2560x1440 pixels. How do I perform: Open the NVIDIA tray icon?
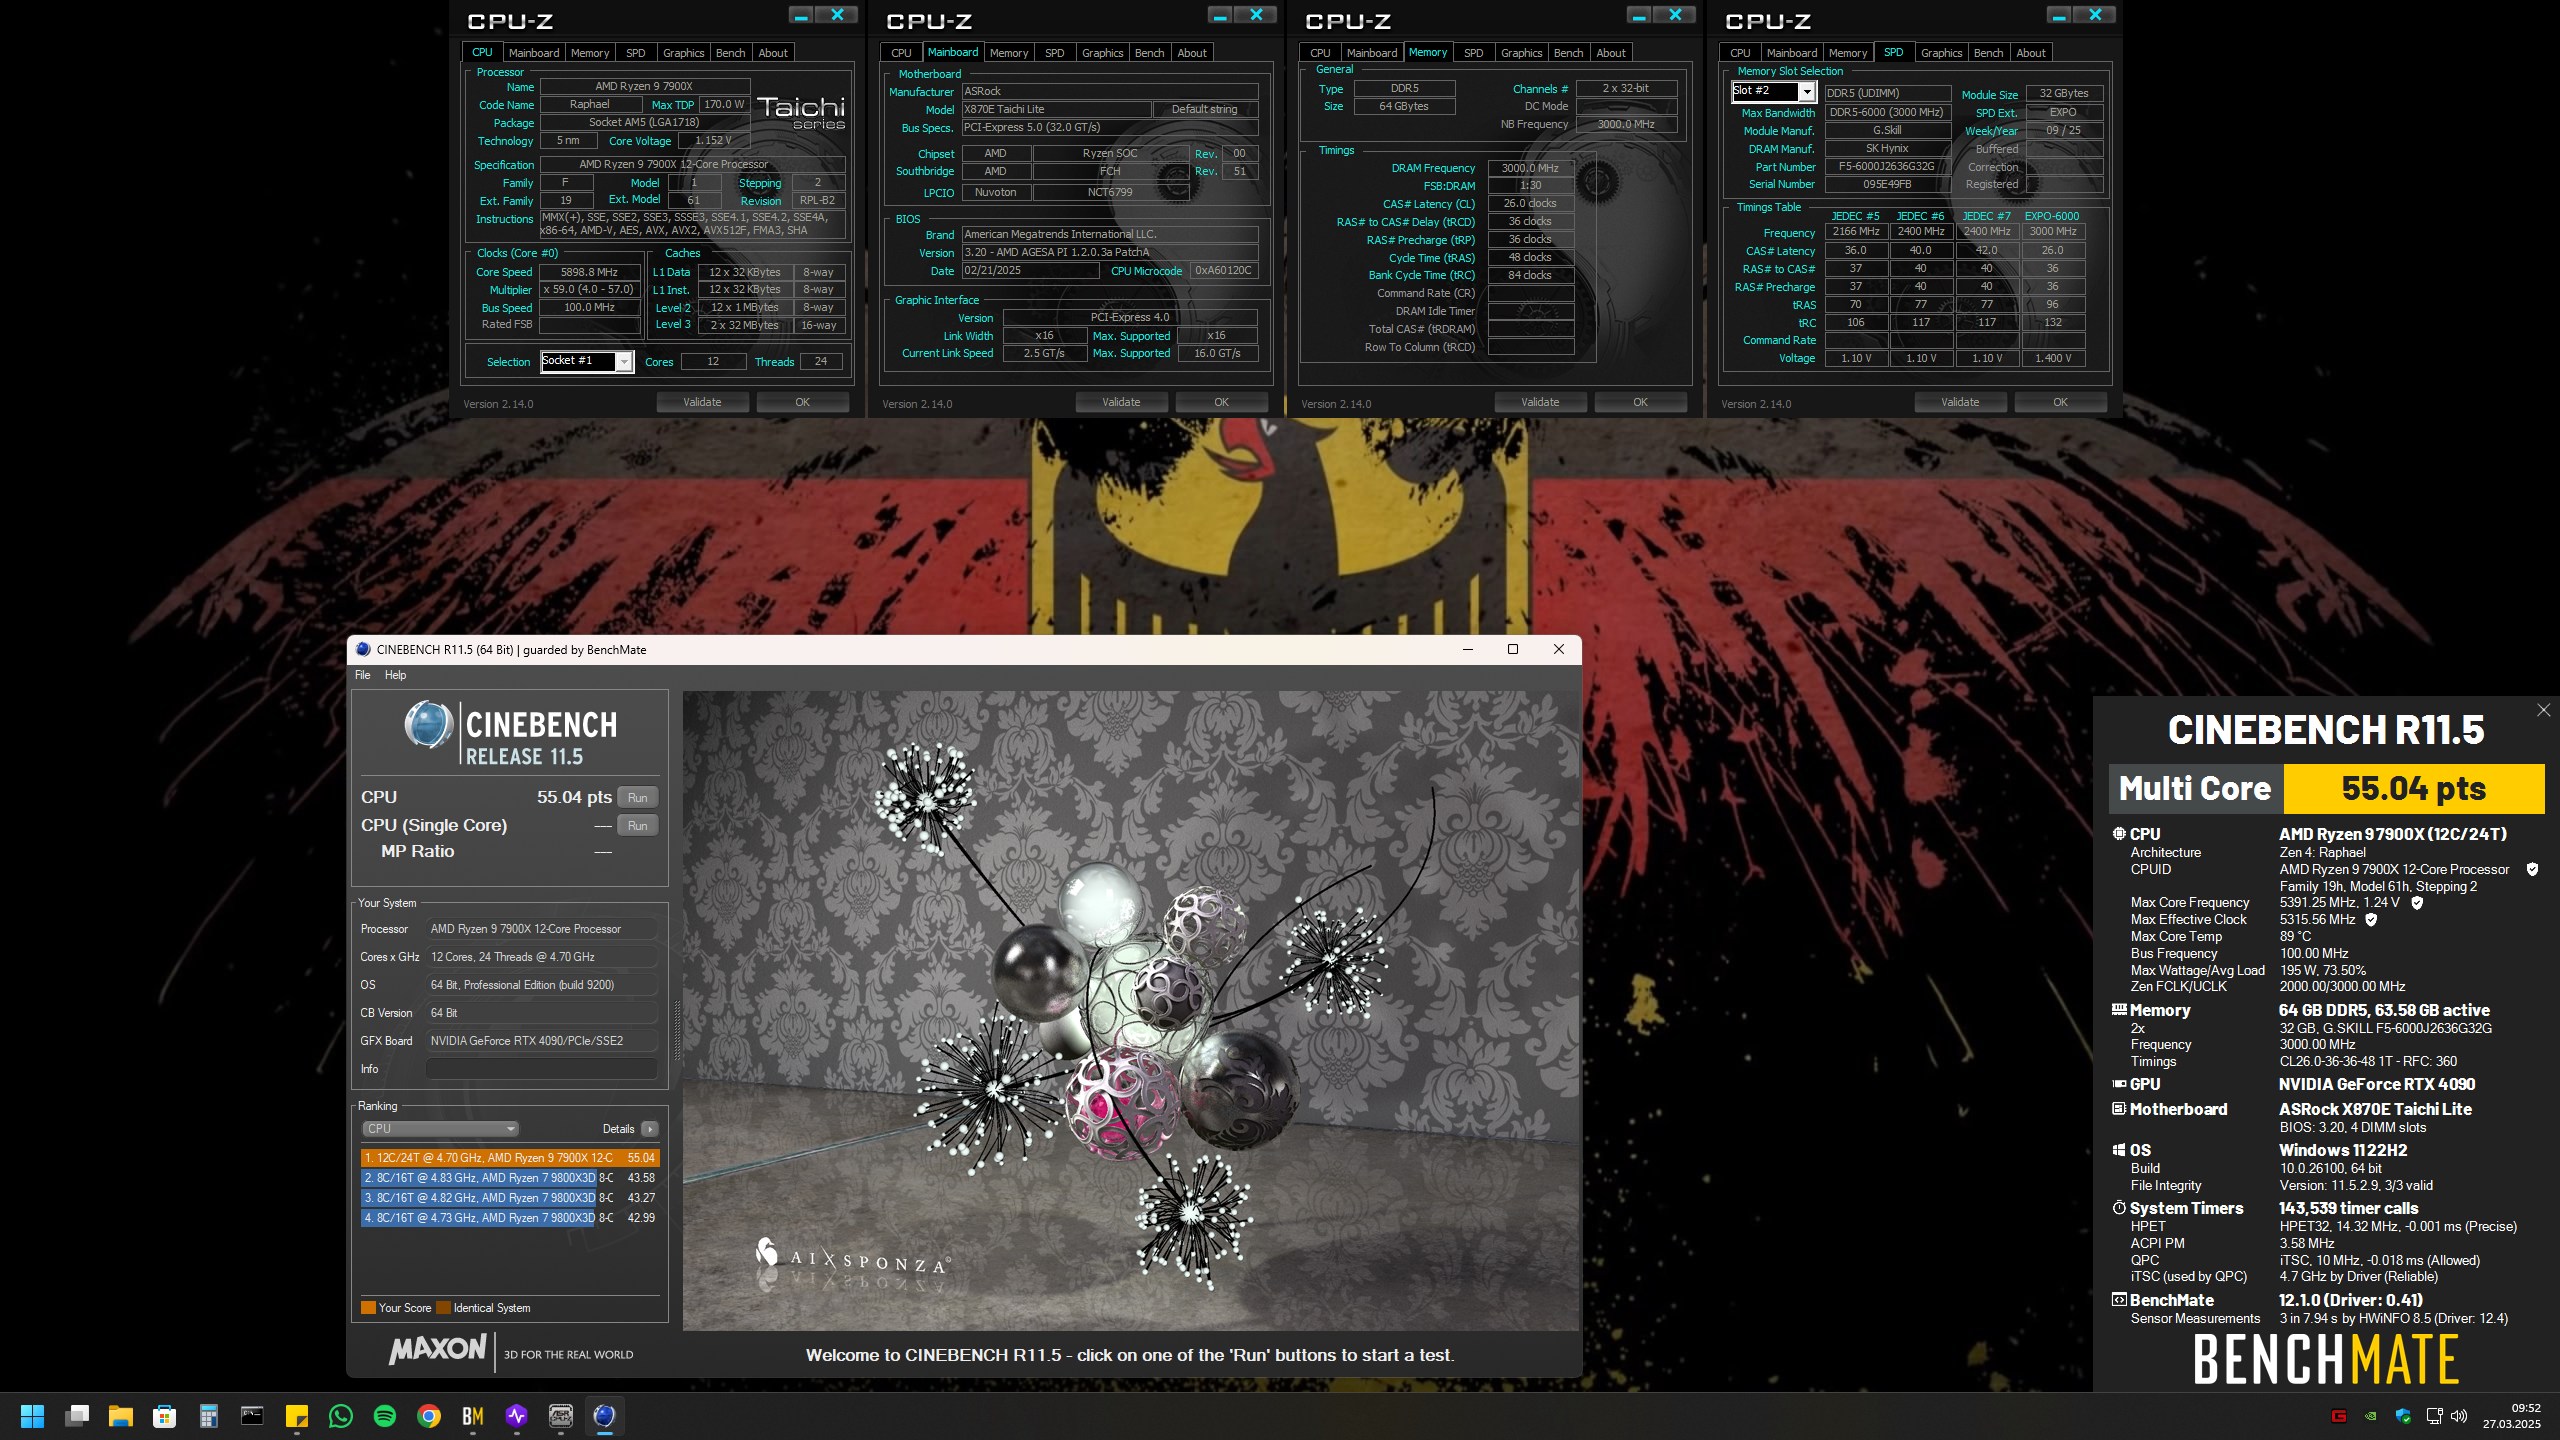[x=2371, y=1416]
